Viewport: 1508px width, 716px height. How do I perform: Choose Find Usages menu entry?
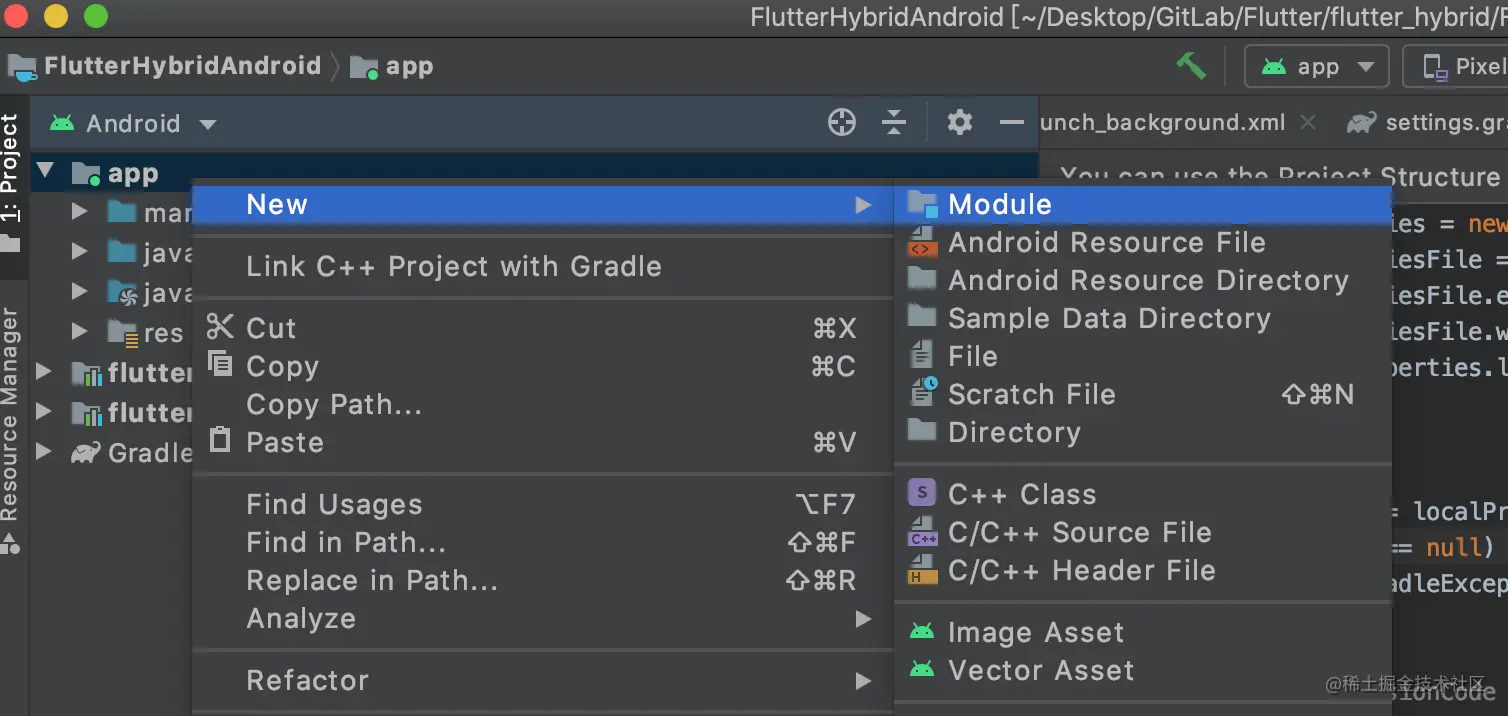pyautogui.click(x=540, y=505)
